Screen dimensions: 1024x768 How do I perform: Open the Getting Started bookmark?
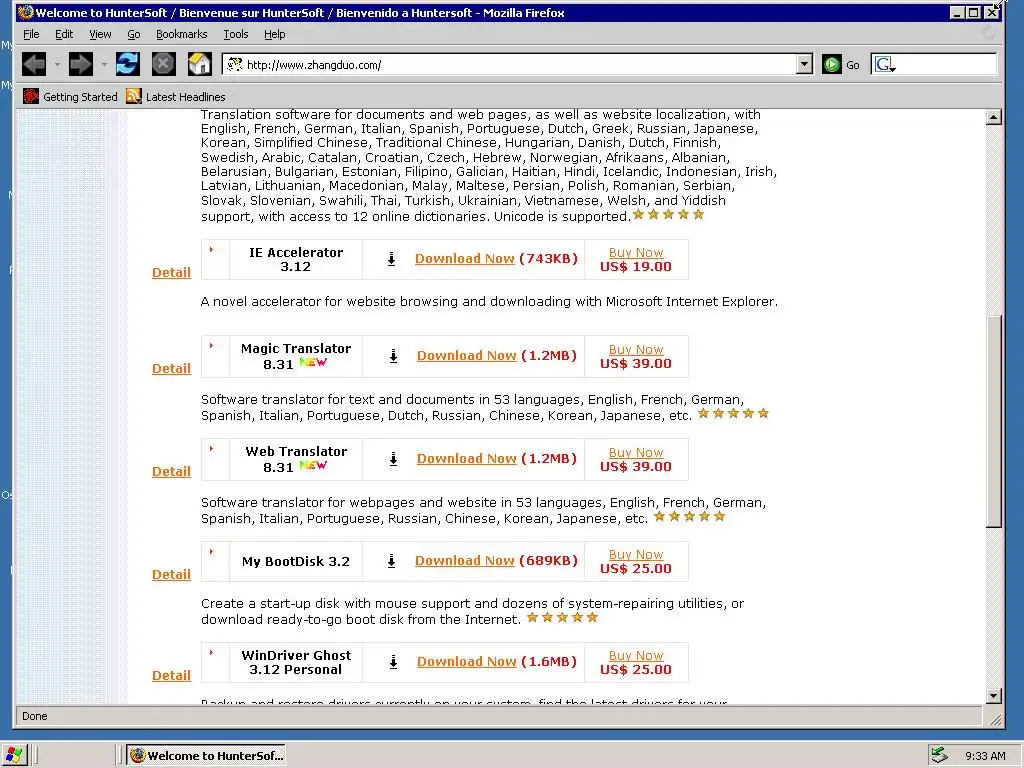tap(71, 97)
